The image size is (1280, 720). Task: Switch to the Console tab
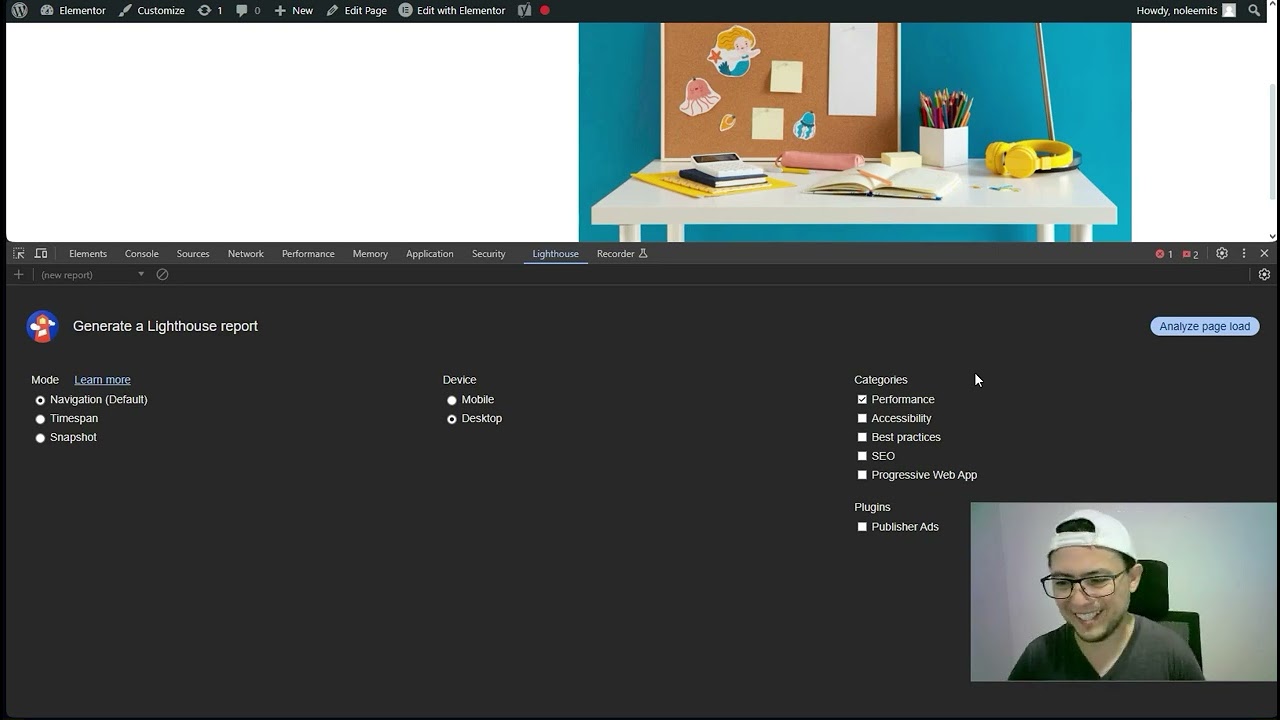tap(142, 254)
